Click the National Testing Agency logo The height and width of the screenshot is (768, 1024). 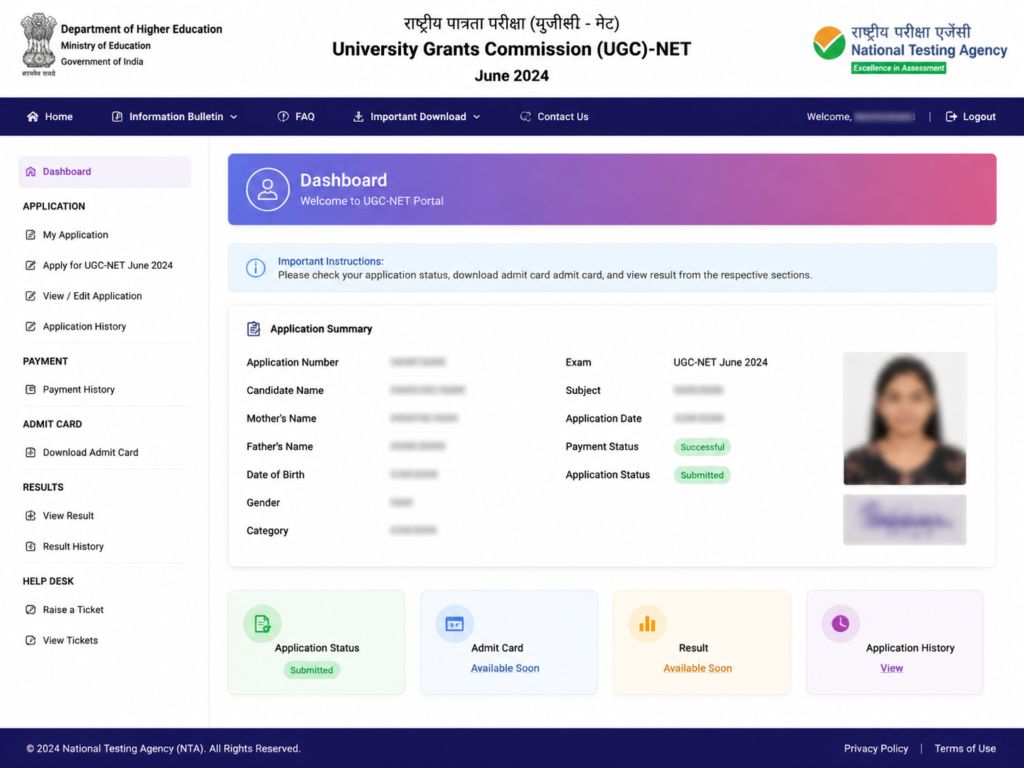(910, 48)
